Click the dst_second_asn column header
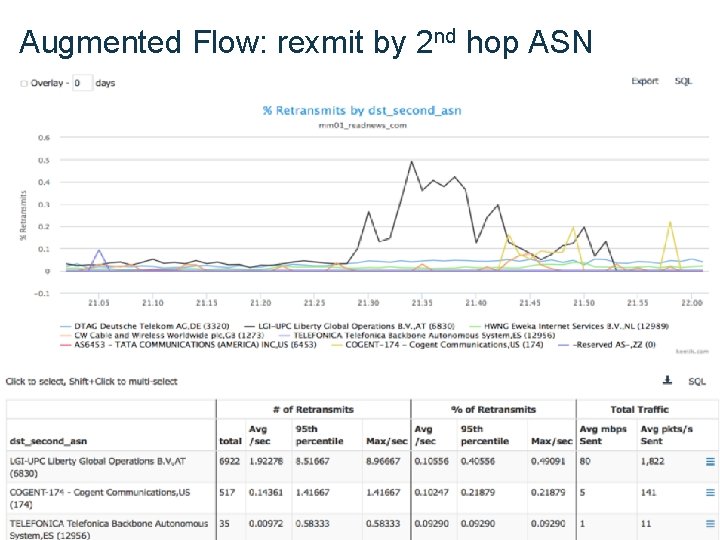This screenshot has width=720, height=540. pyautogui.click(x=48, y=441)
